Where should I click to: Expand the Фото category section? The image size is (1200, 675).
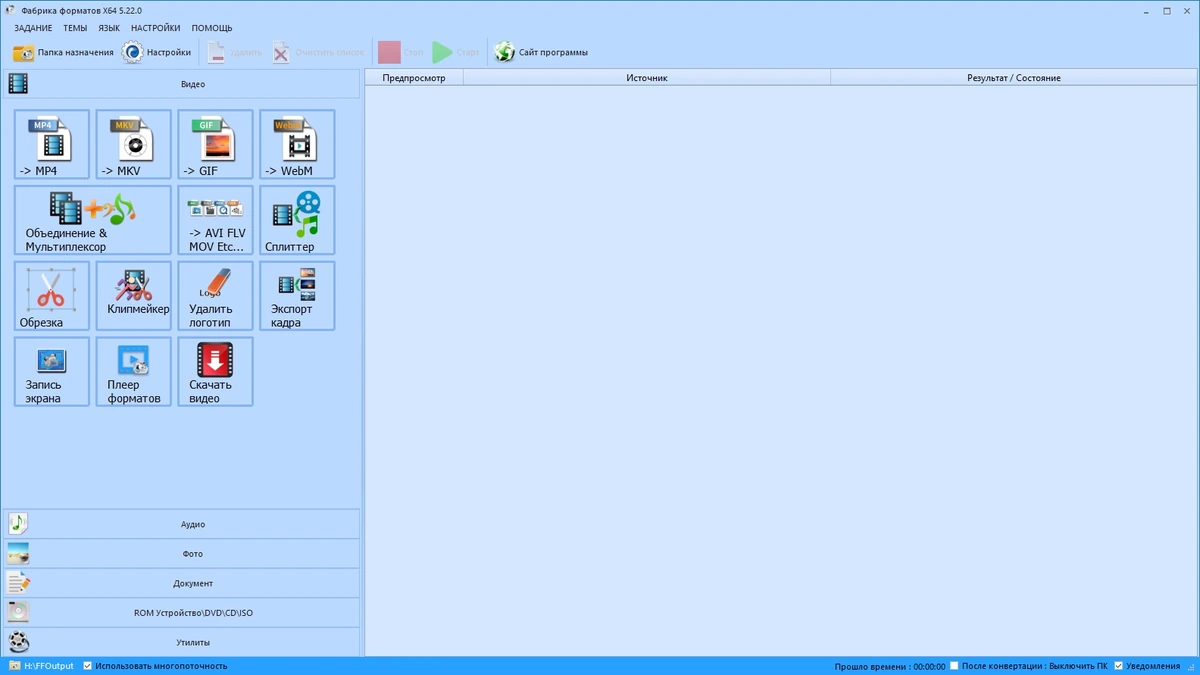181,554
